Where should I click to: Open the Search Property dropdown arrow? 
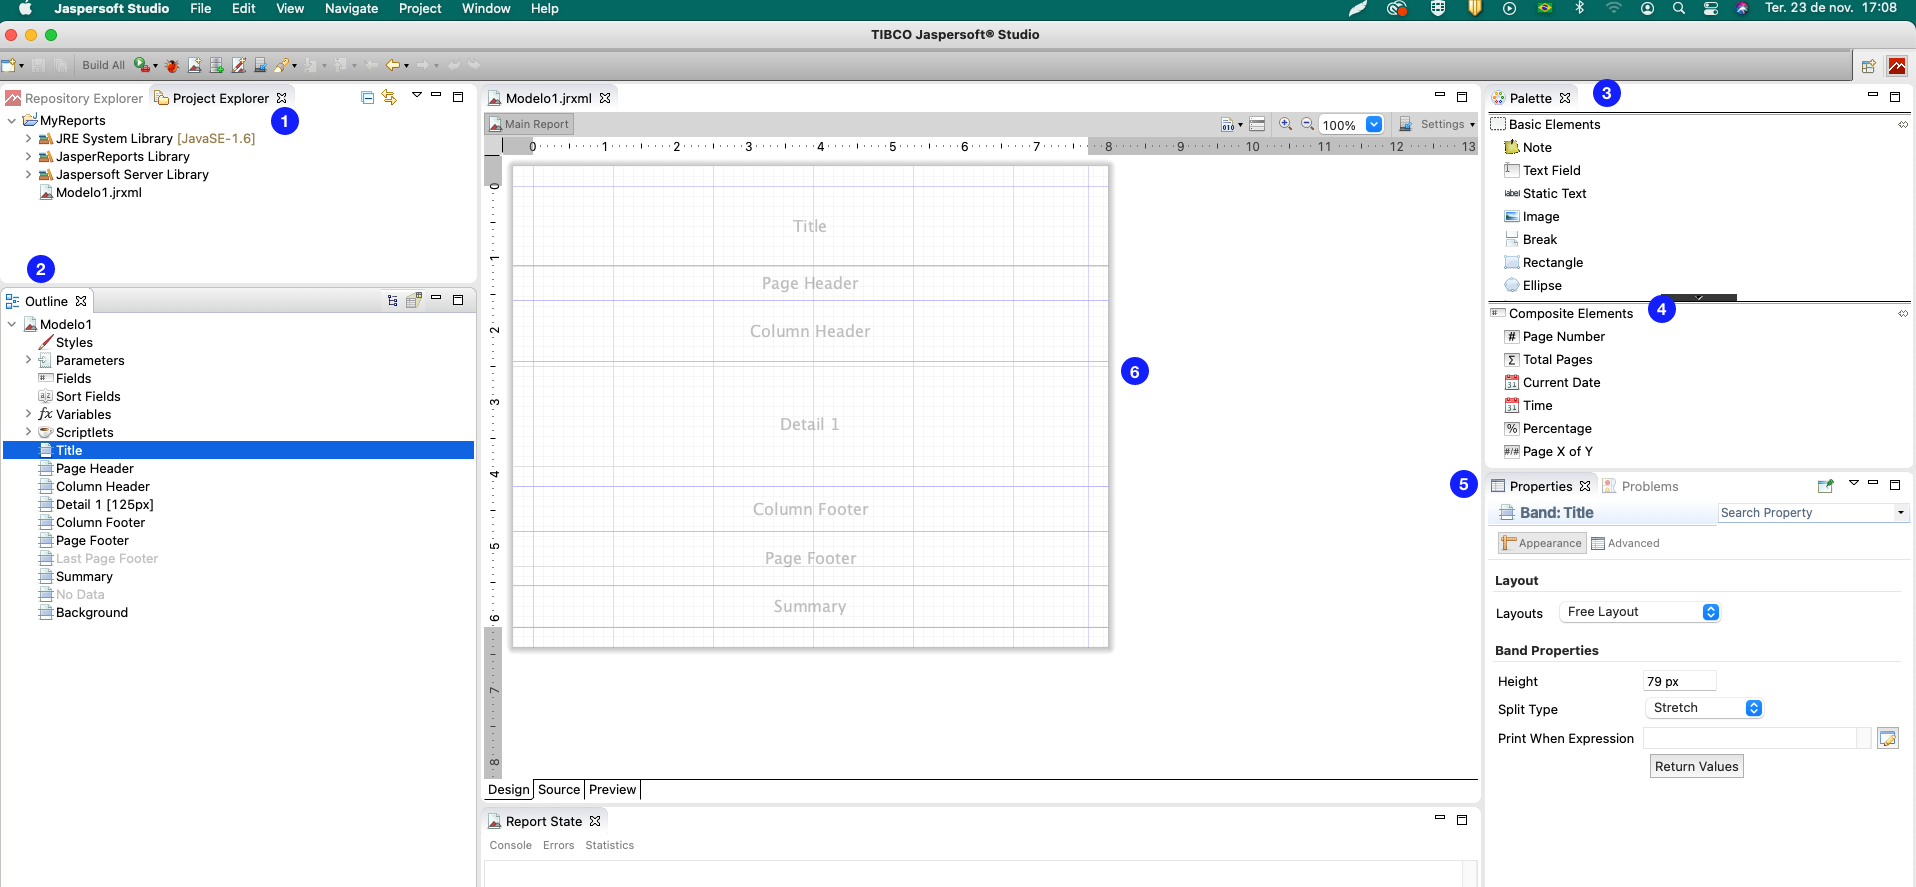[x=1900, y=512]
